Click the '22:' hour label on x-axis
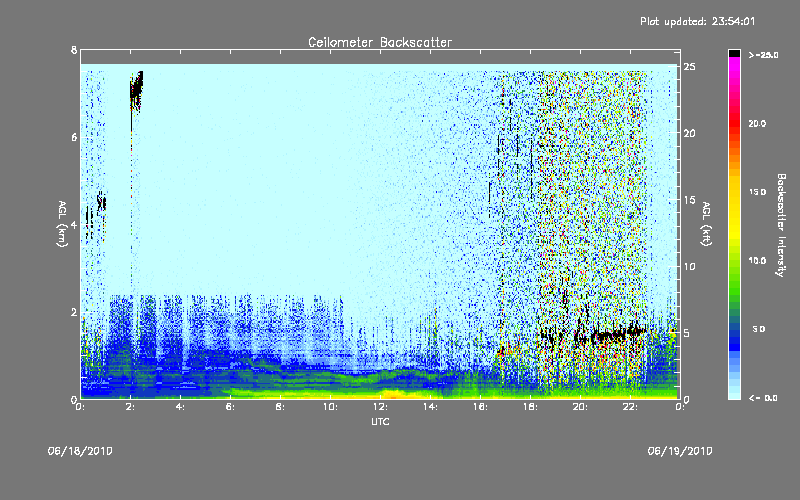Viewport: 800px width, 500px height. pyautogui.click(x=630, y=407)
